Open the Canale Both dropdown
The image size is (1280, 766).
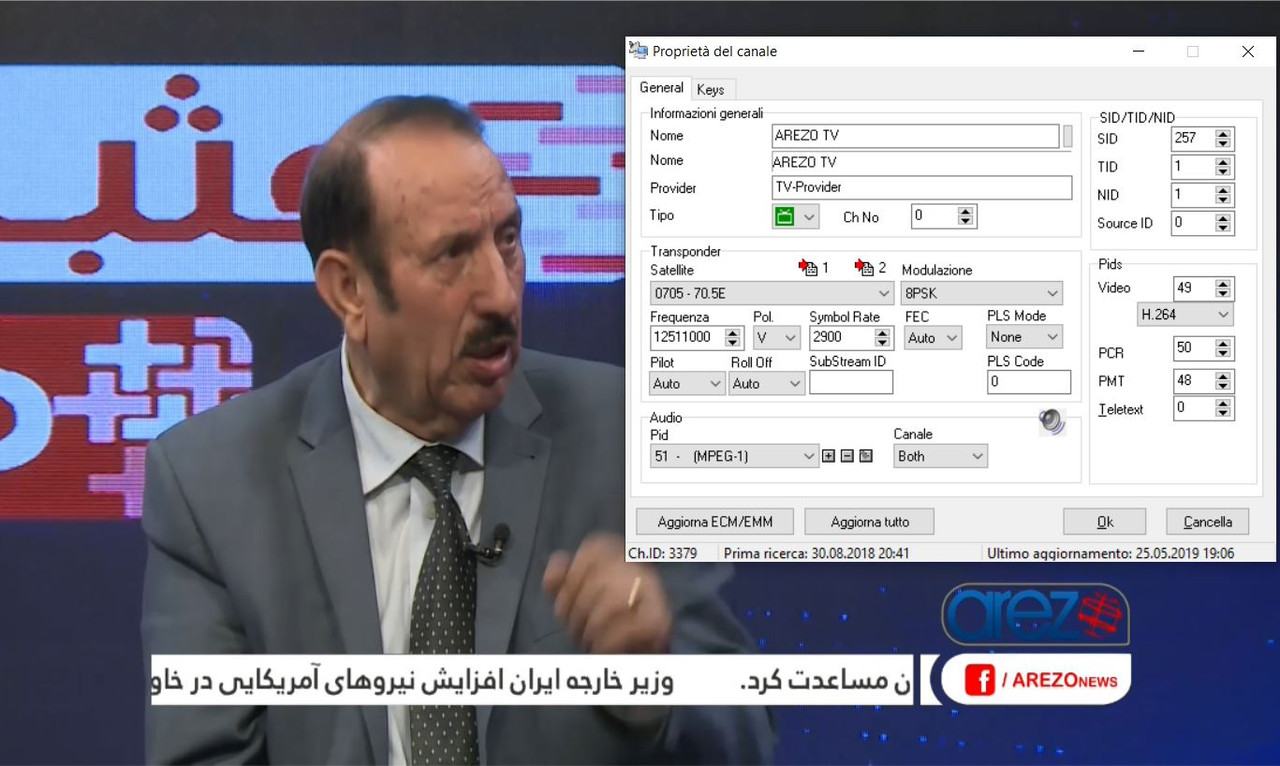tap(941, 457)
